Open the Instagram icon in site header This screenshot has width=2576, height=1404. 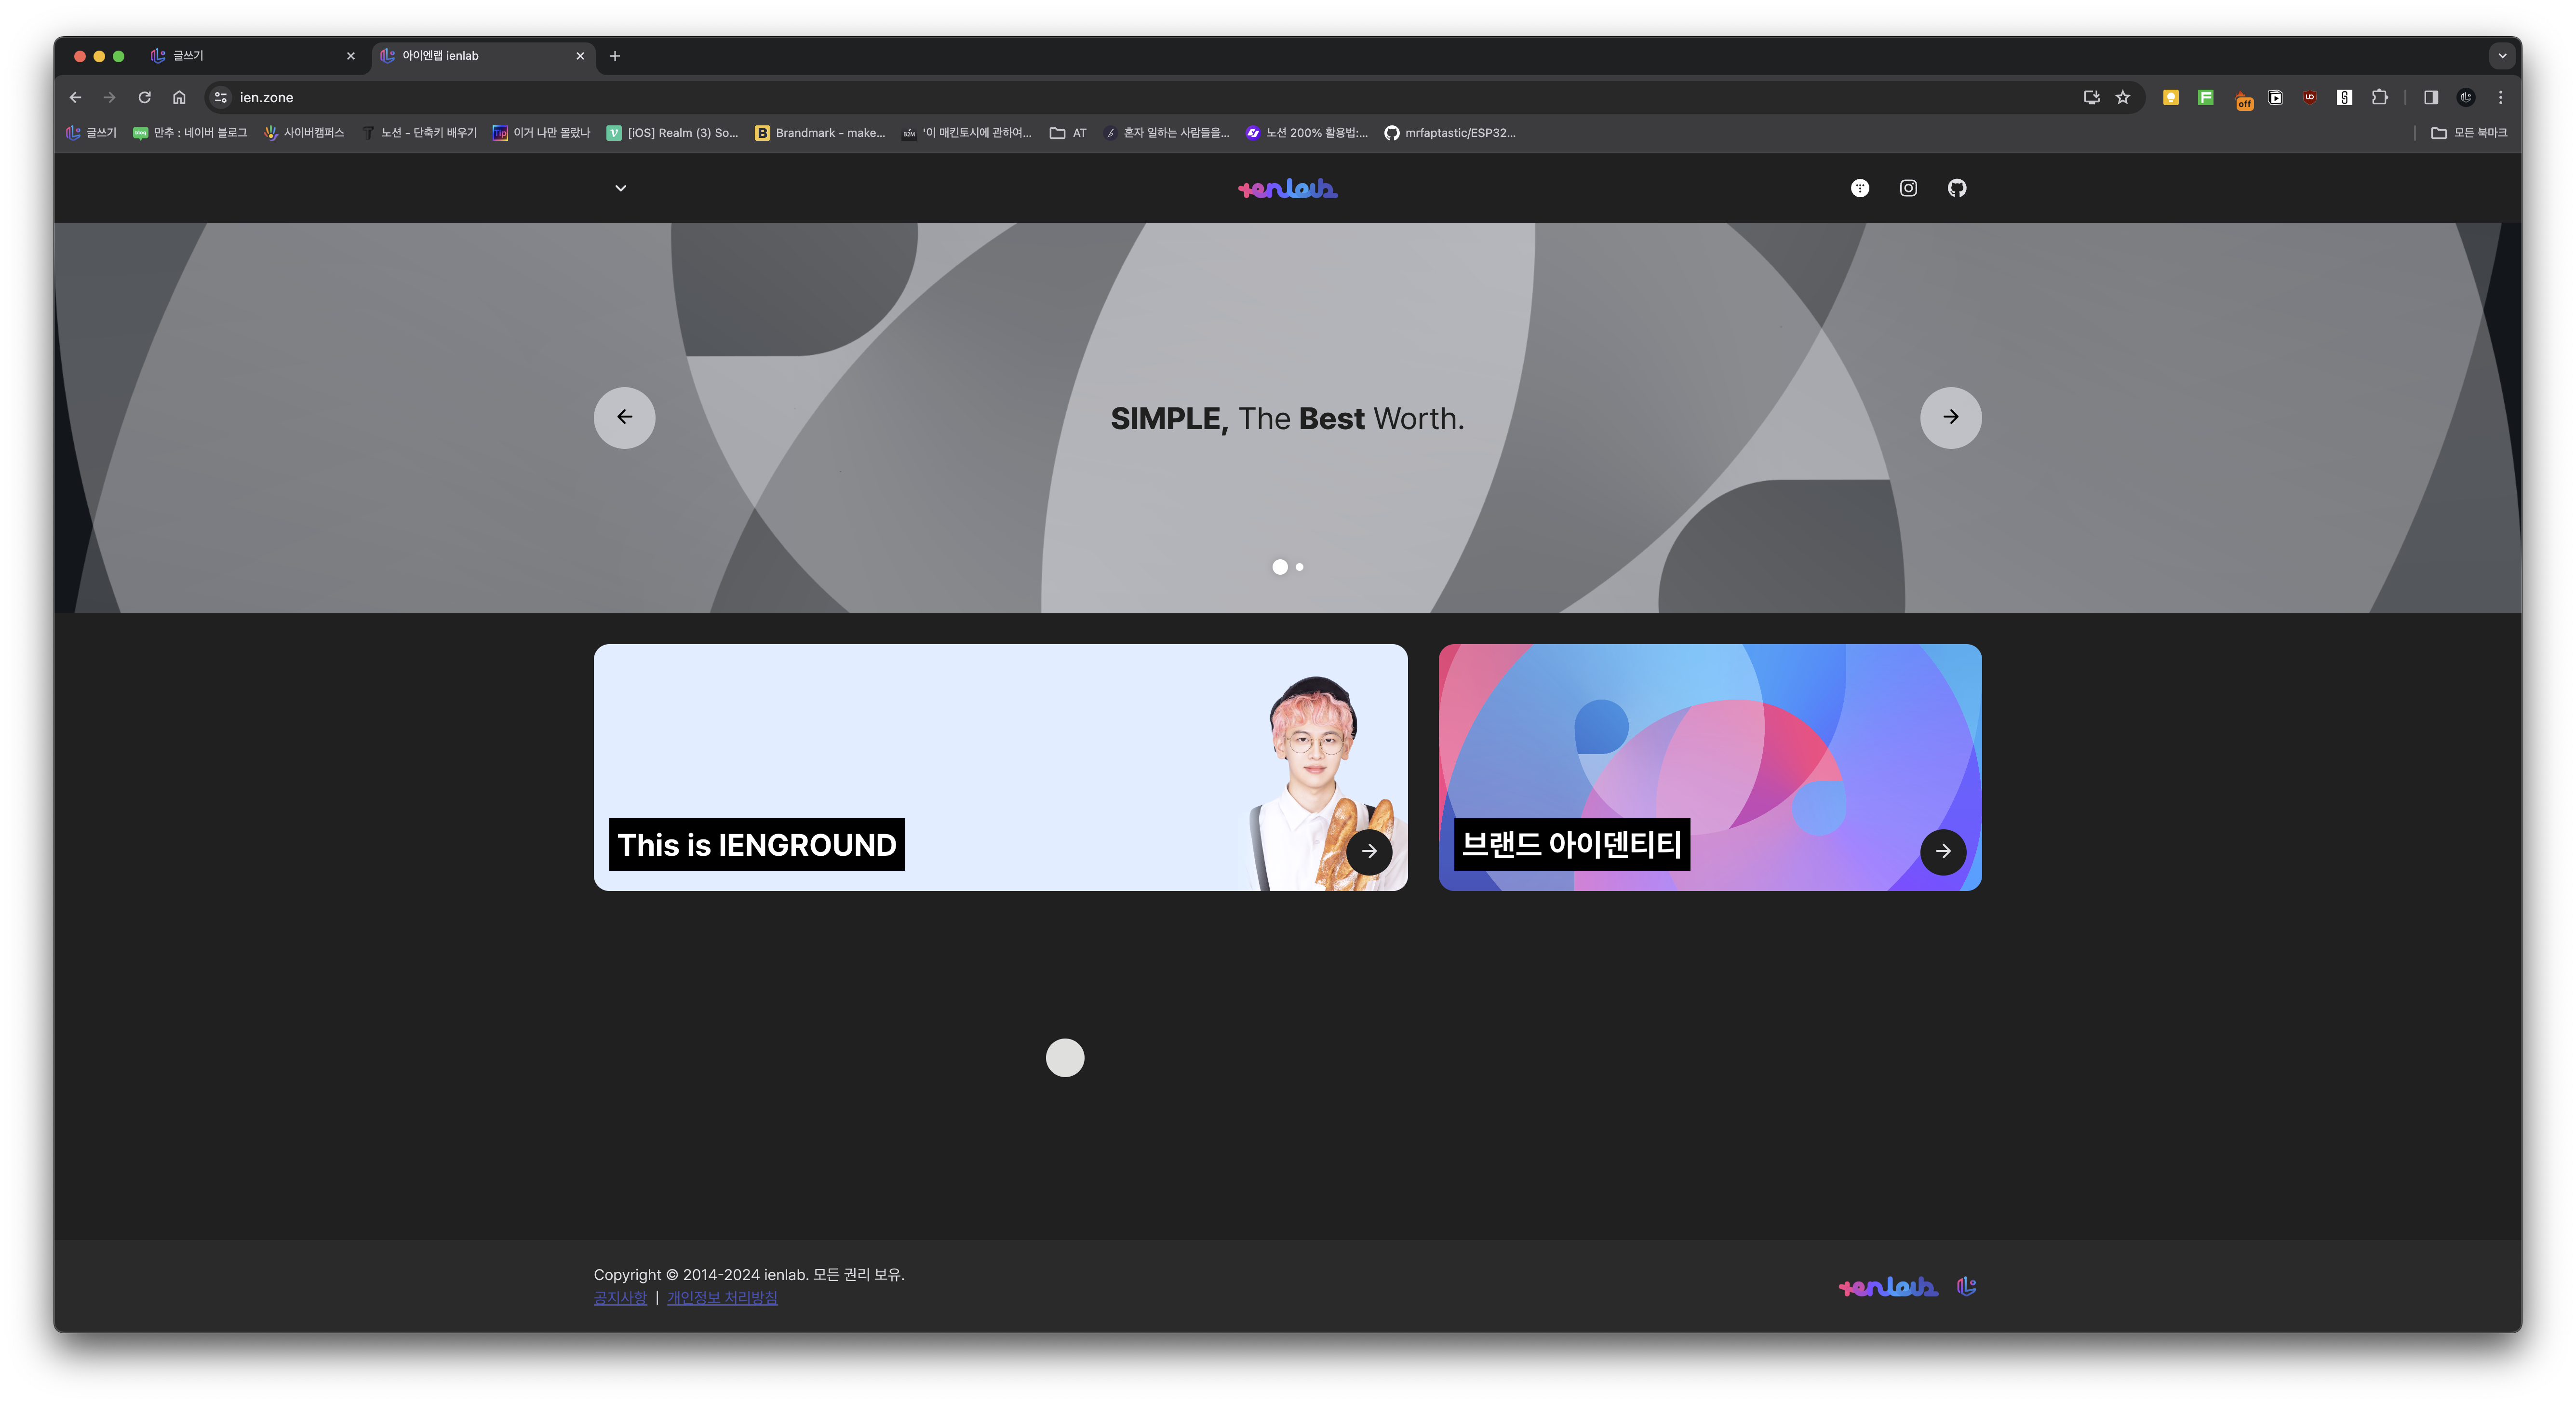tap(1908, 188)
